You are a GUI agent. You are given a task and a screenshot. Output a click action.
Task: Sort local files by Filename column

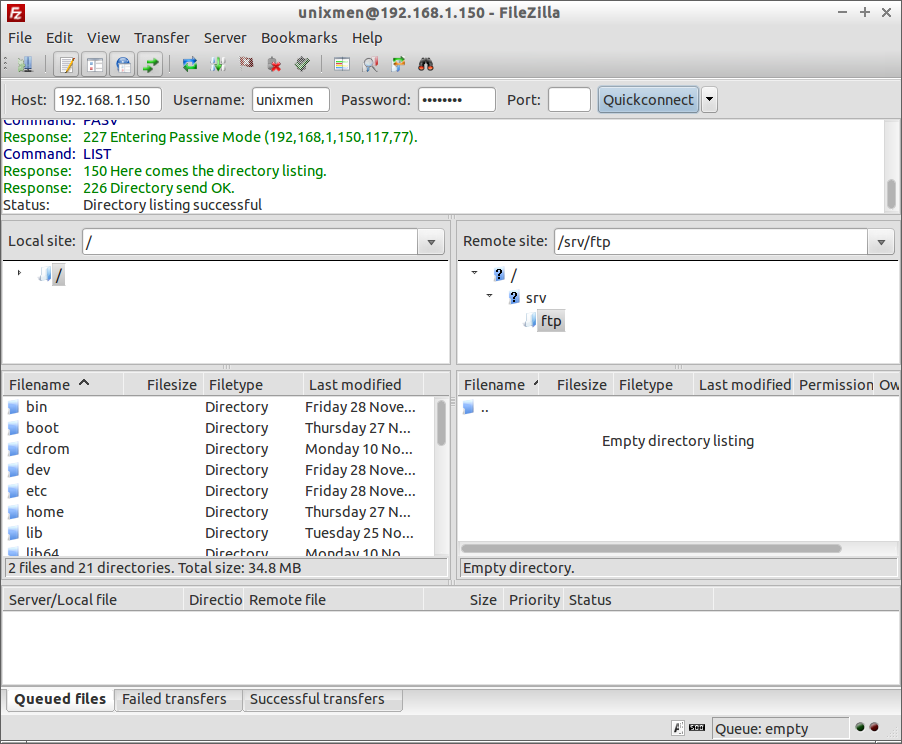tap(63, 384)
